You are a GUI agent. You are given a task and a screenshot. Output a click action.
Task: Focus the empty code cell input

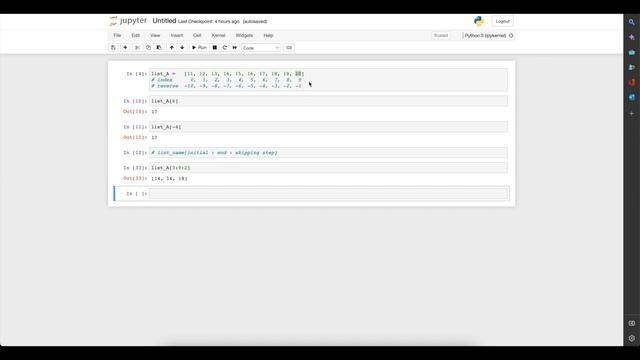pyautogui.click(x=329, y=193)
